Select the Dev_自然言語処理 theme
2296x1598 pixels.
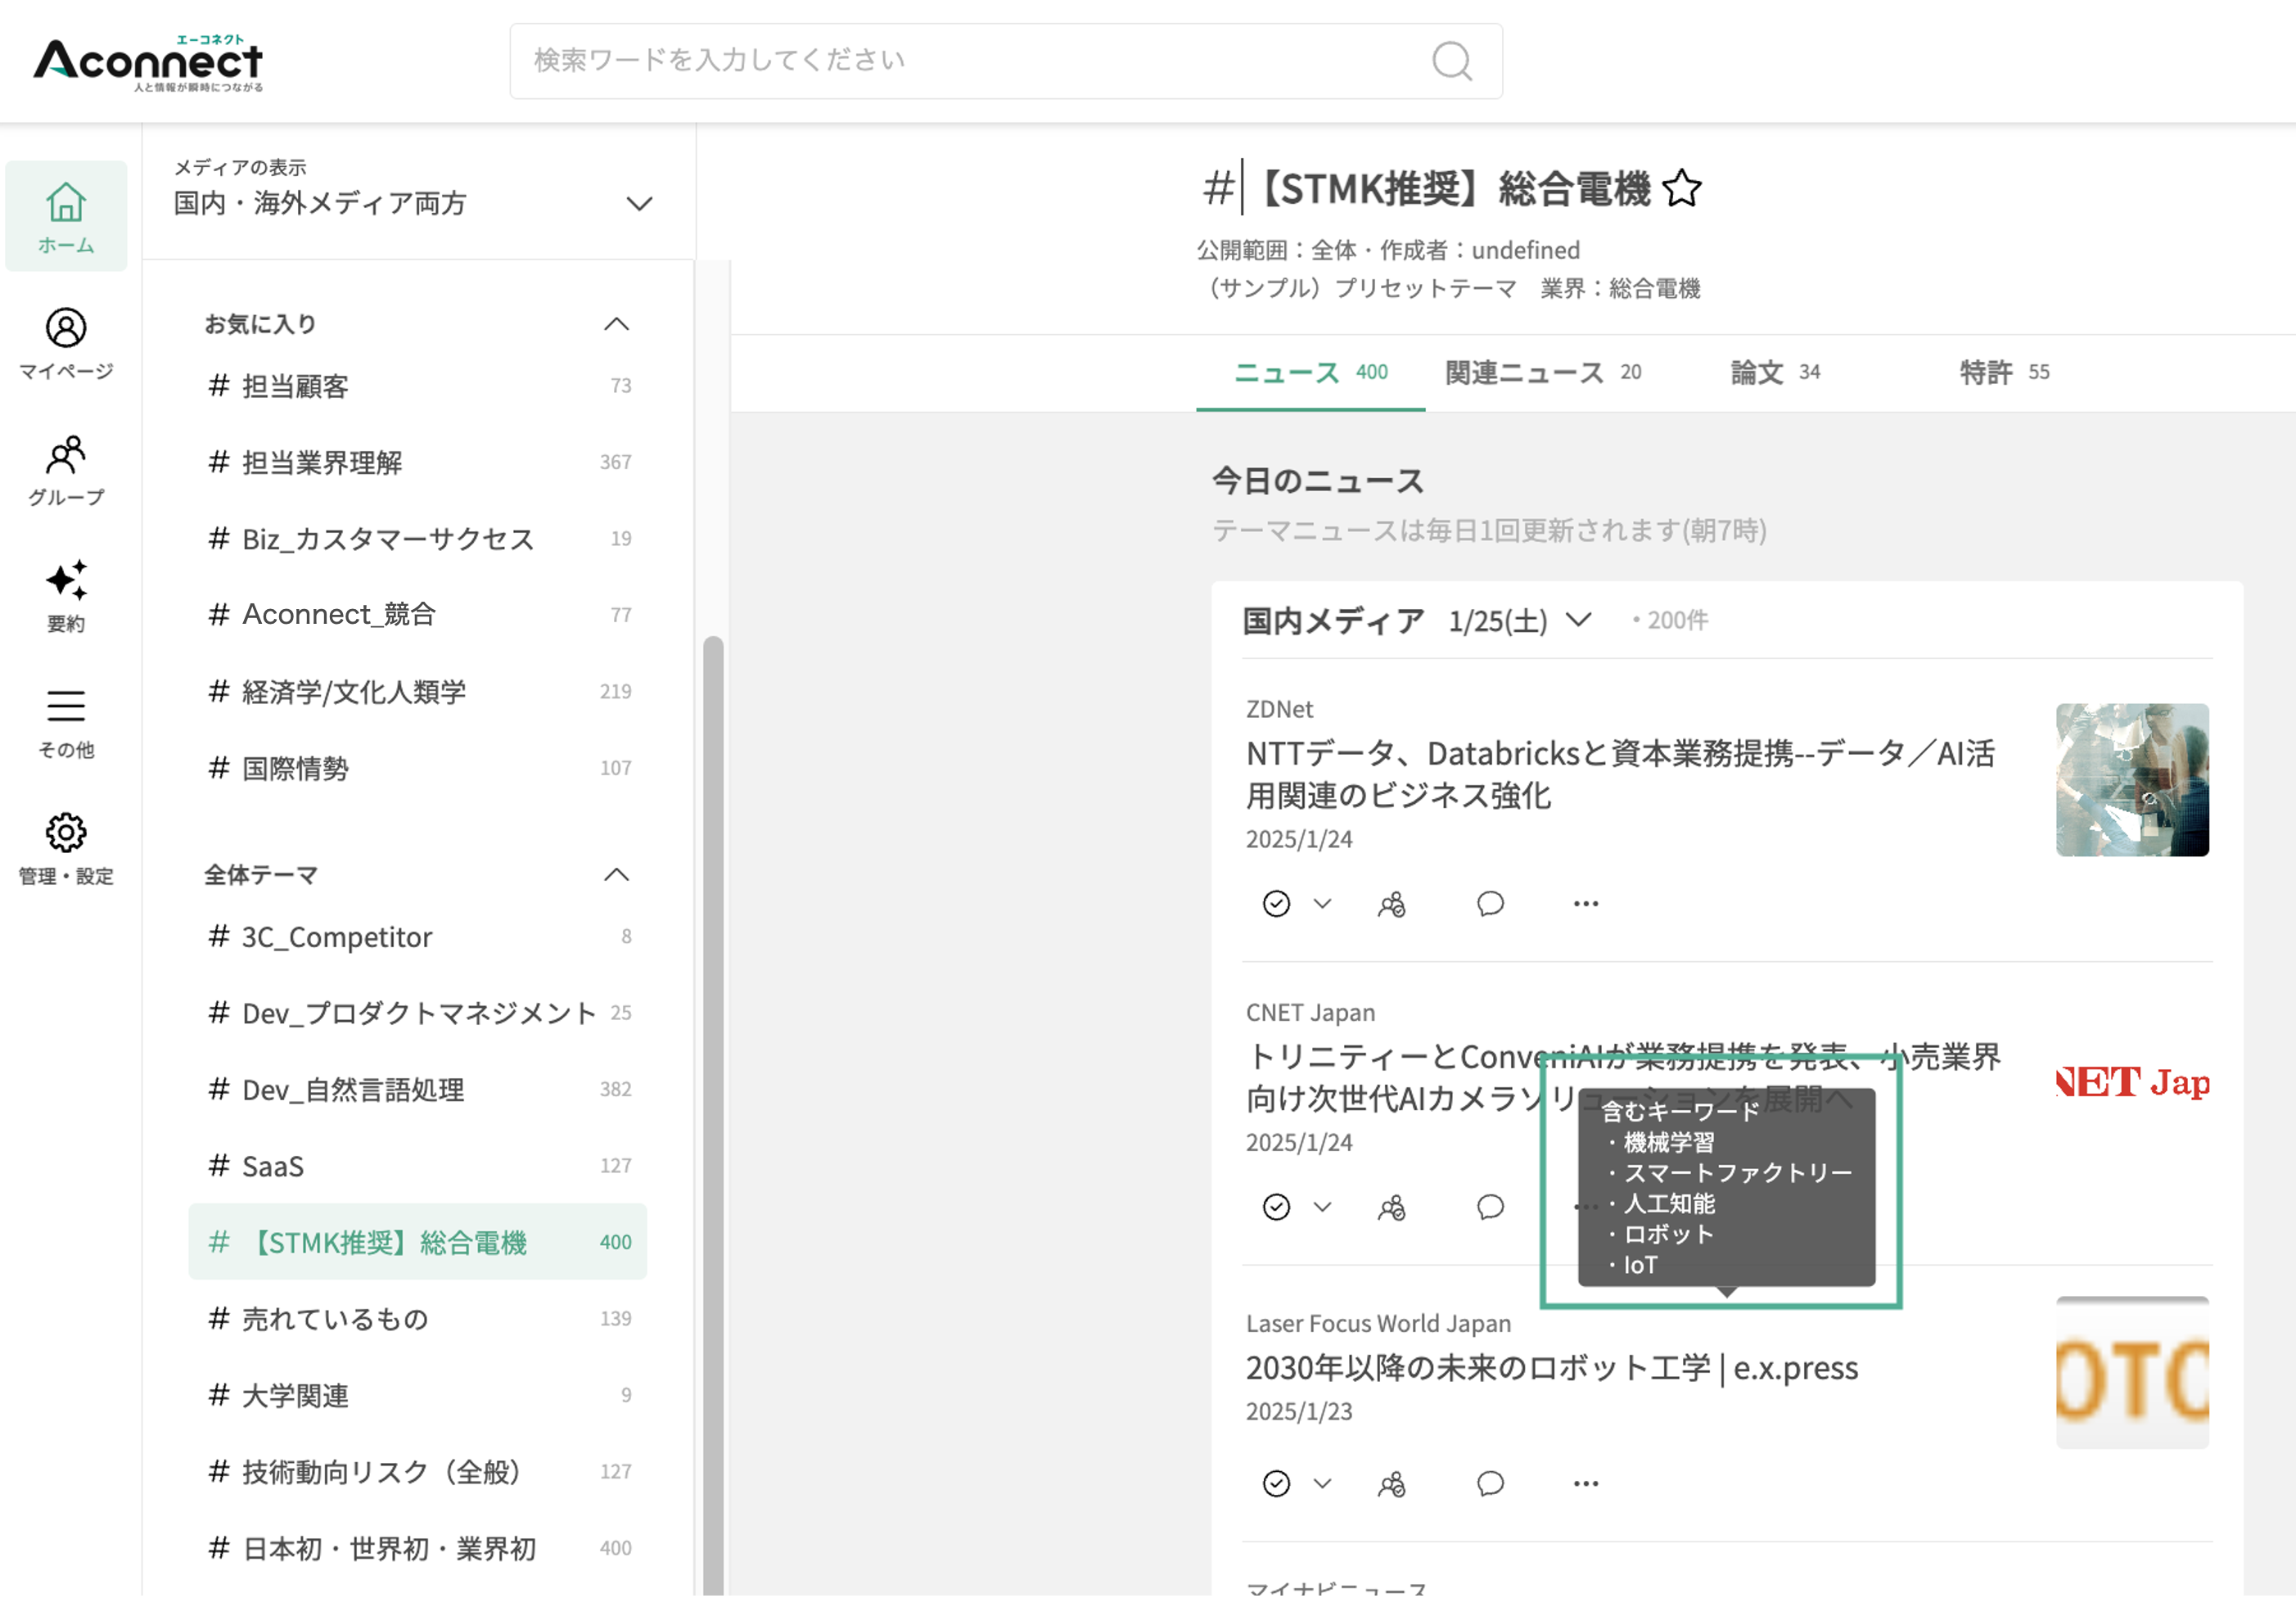[418, 1090]
